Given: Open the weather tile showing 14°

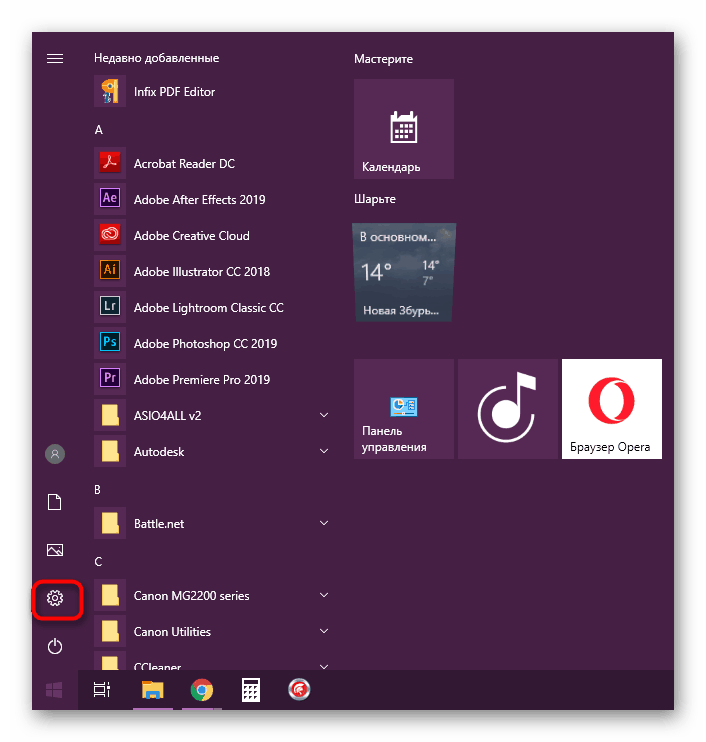Looking at the screenshot, I should (x=404, y=273).
